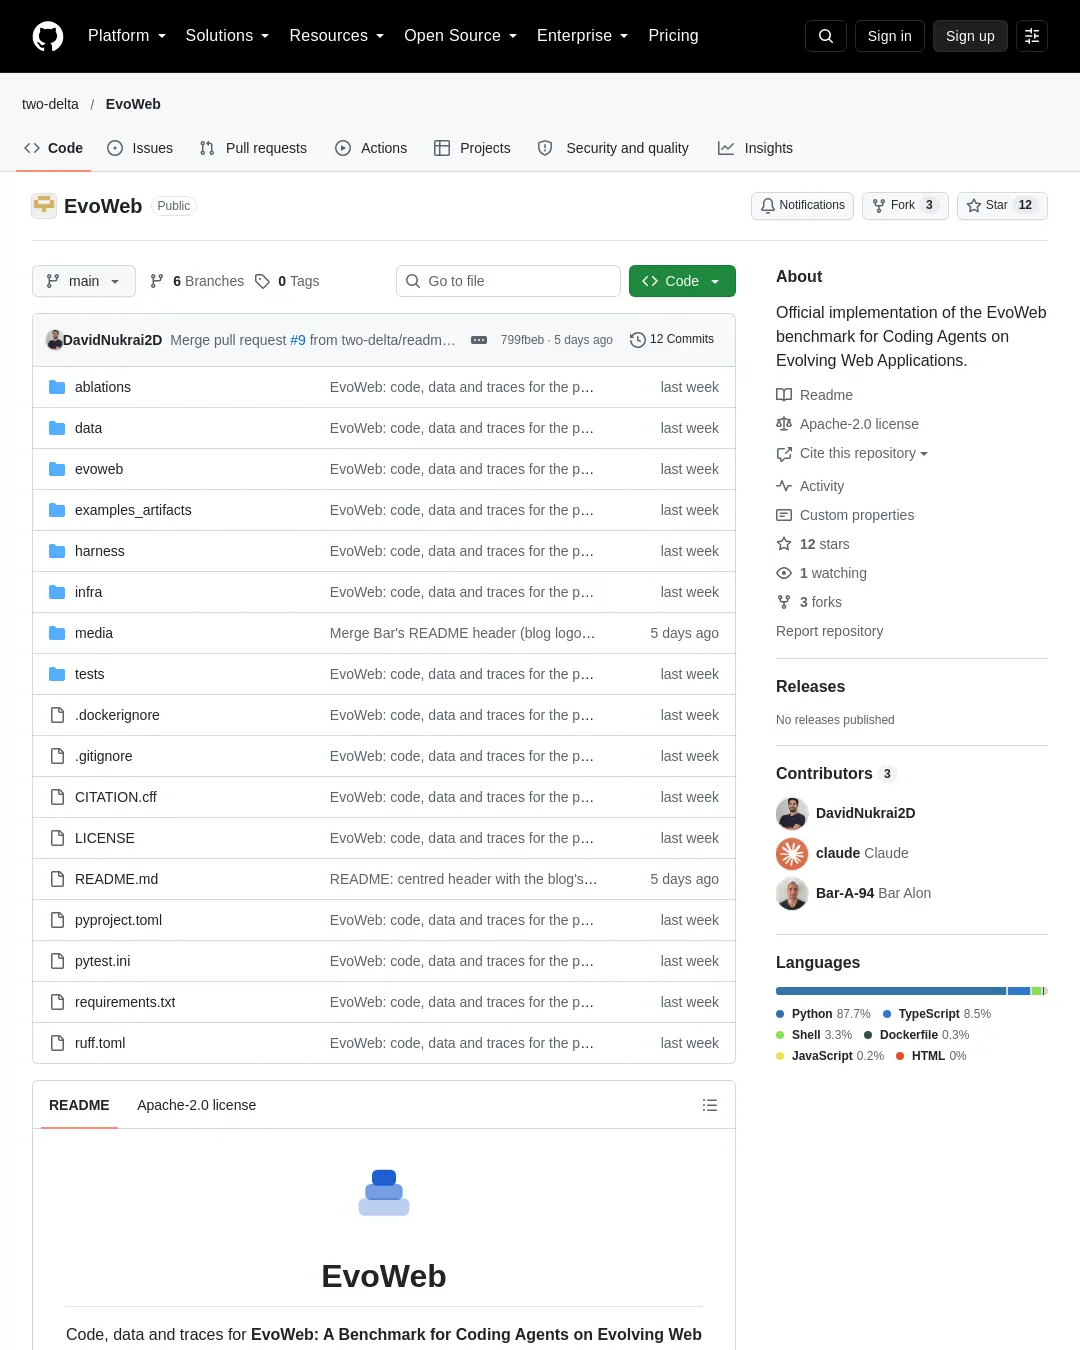The image size is (1080, 1350).
Task: Click the HTML language red dot
Action: [900, 1056]
